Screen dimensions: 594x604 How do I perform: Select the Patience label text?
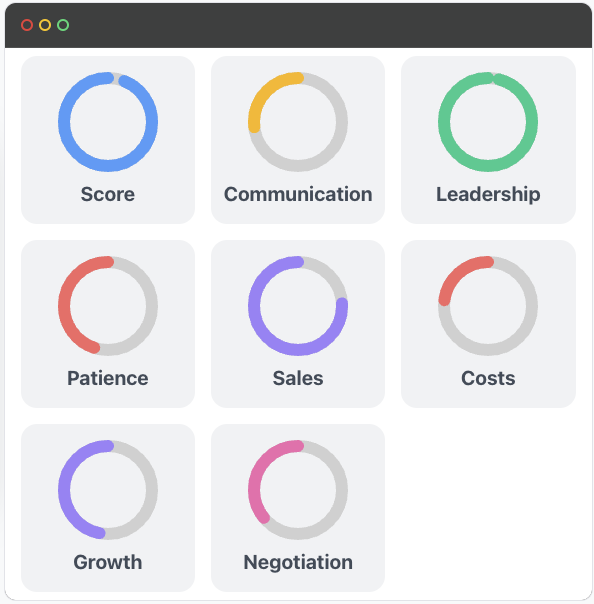tap(108, 378)
